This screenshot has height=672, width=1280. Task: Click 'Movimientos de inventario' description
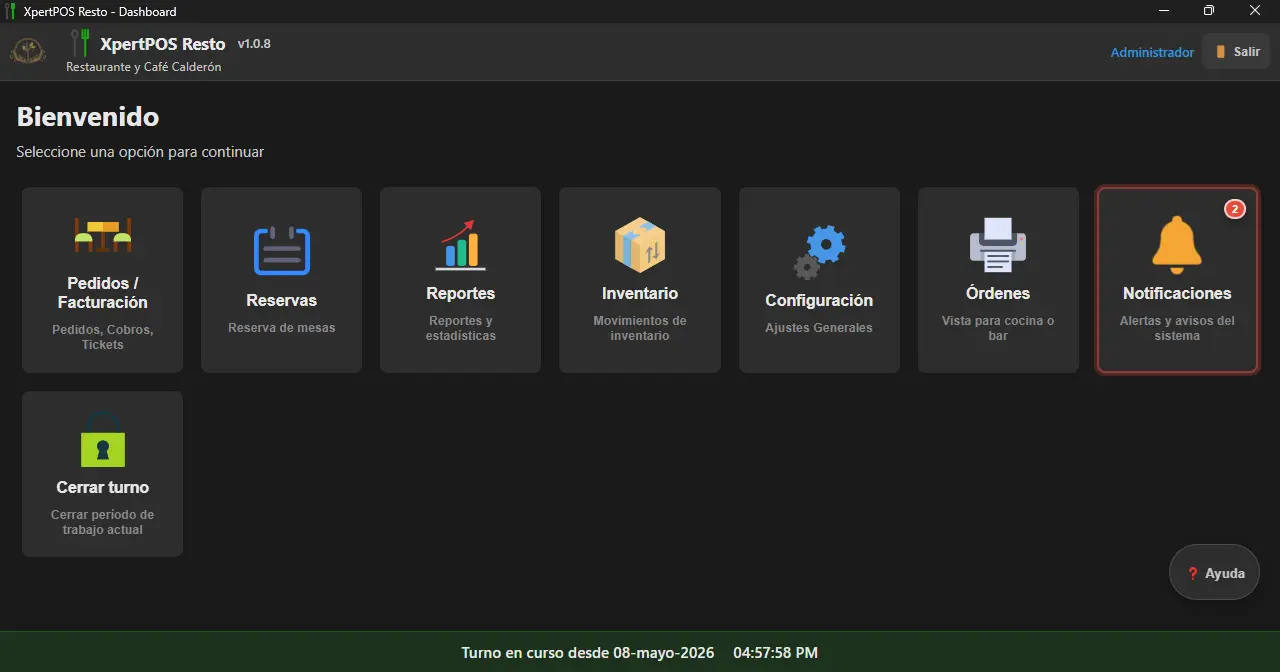click(640, 328)
